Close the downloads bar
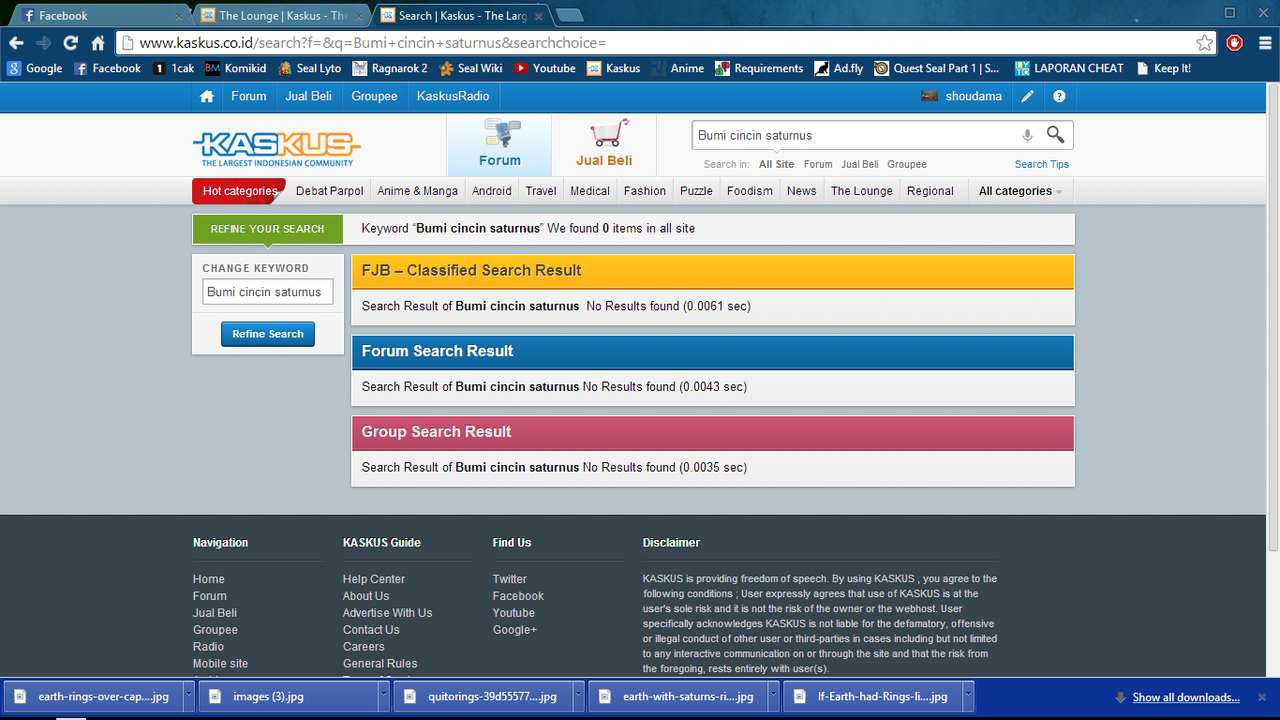Image resolution: width=1280 pixels, height=720 pixels. click(1264, 697)
